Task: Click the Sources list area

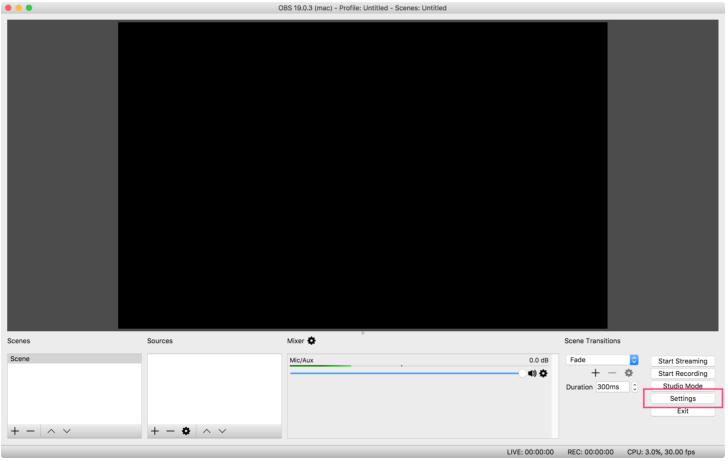Action: tap(214, 389)
